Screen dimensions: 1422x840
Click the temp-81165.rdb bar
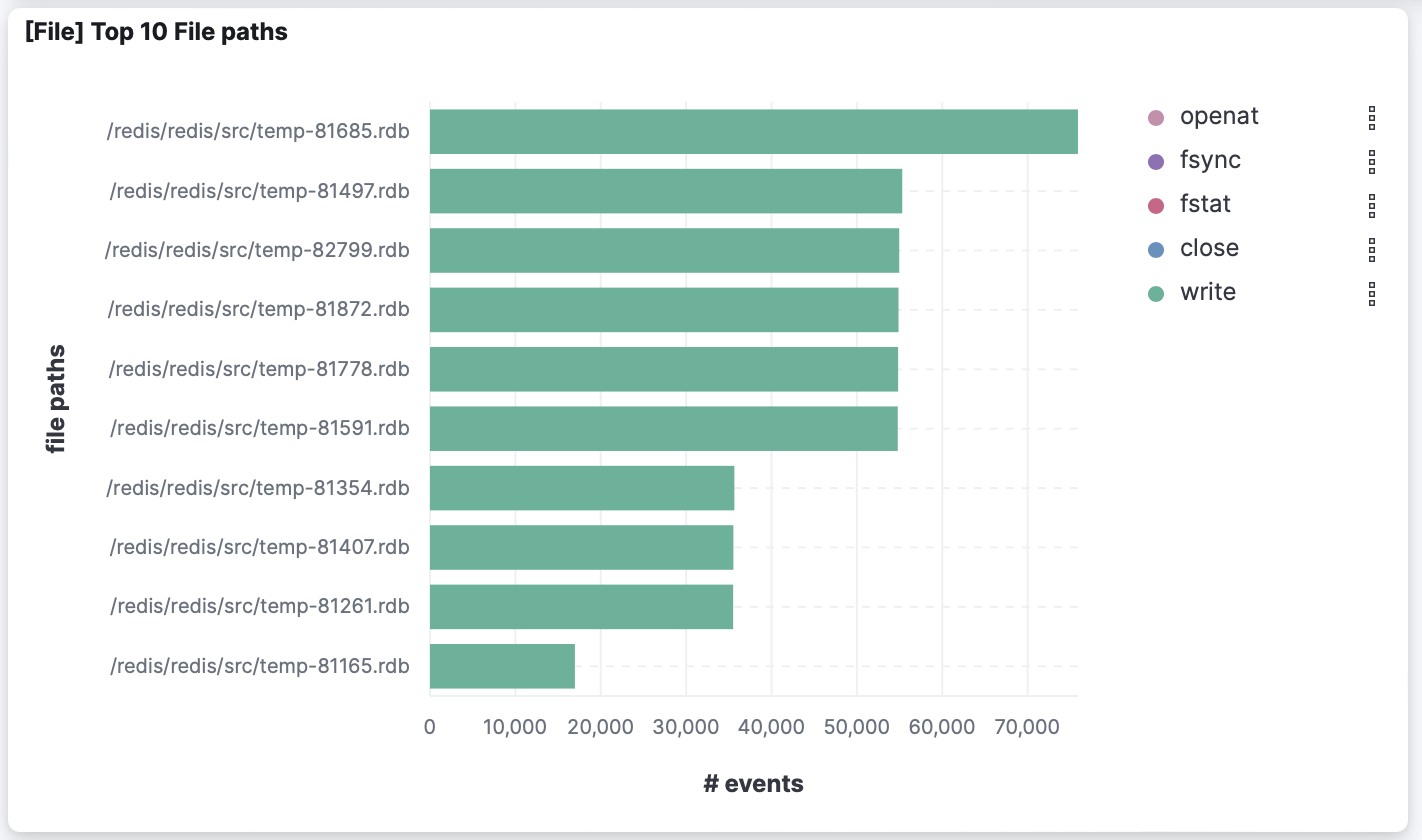point(502,666)
